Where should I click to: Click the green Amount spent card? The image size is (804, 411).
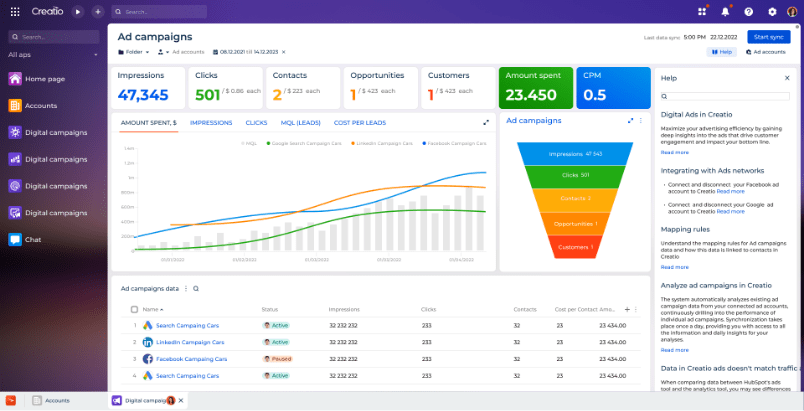(536, 88)
